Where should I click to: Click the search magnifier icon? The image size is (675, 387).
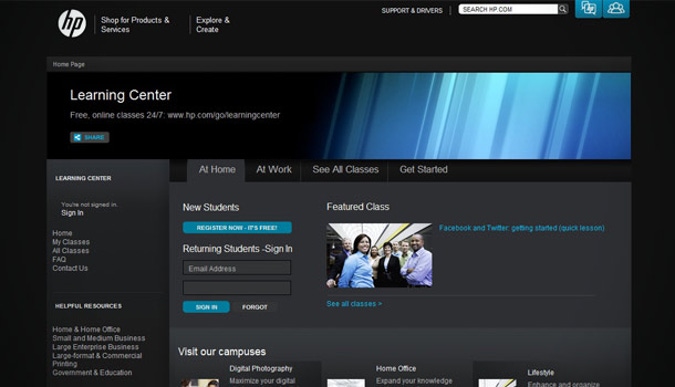(x=563, y=9)
